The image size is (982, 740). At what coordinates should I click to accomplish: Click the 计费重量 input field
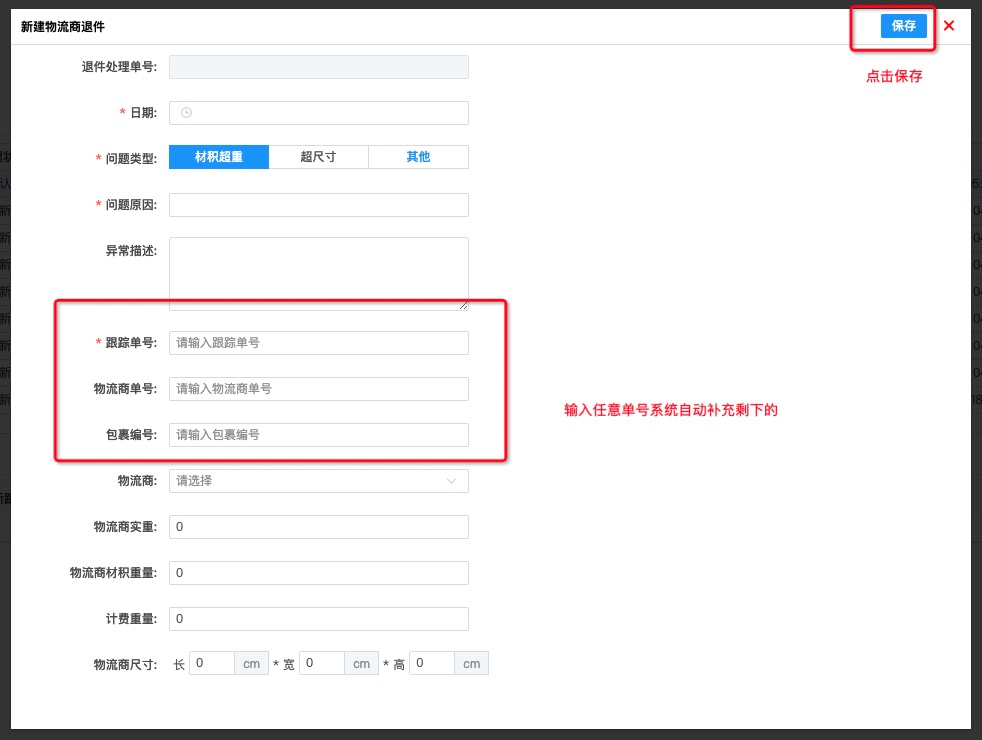pos(319,619)
